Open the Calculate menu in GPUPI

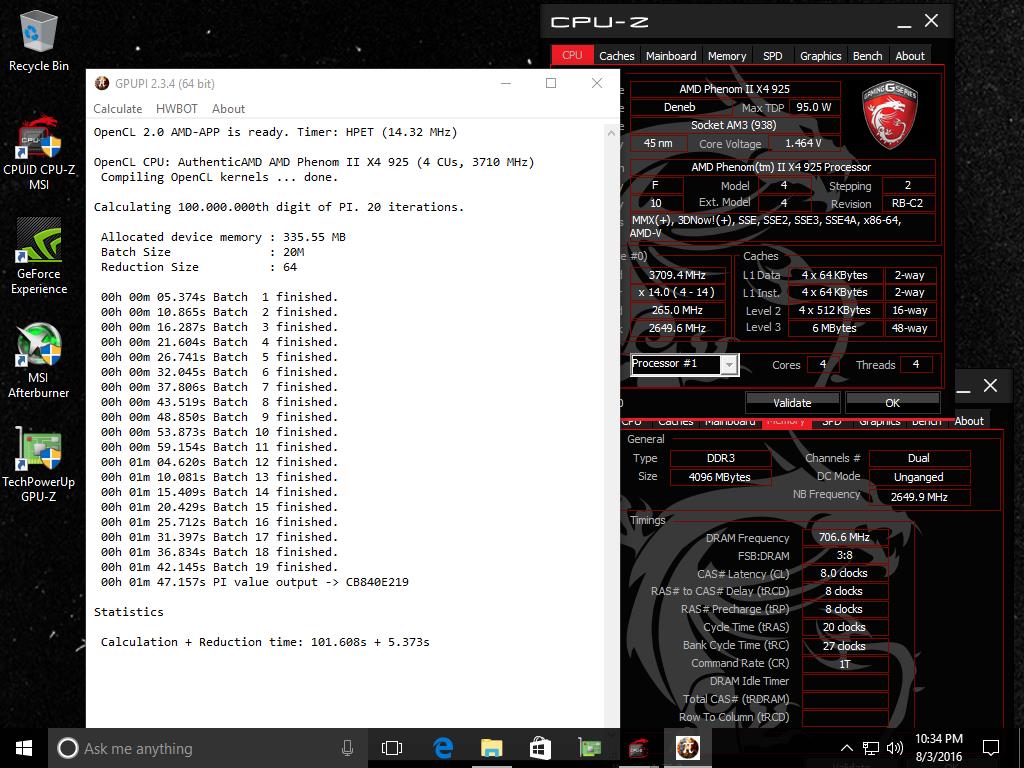(118, 109)
